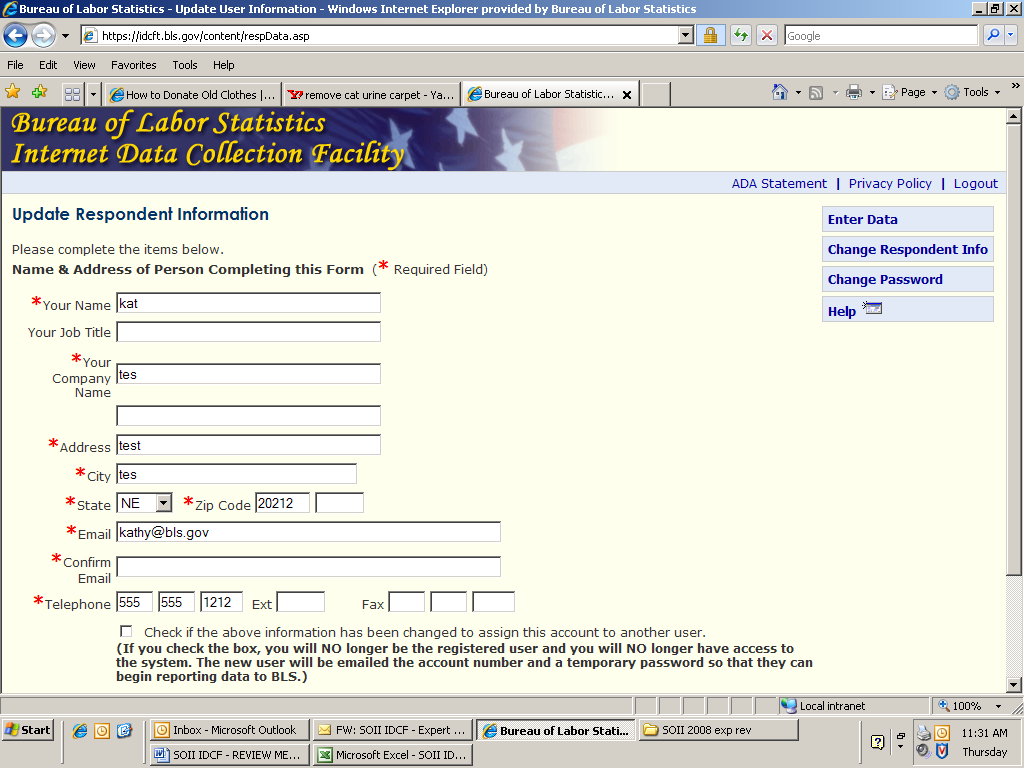Click the ADA Statement link
The image size is (1024, 768).
point(779,184)
